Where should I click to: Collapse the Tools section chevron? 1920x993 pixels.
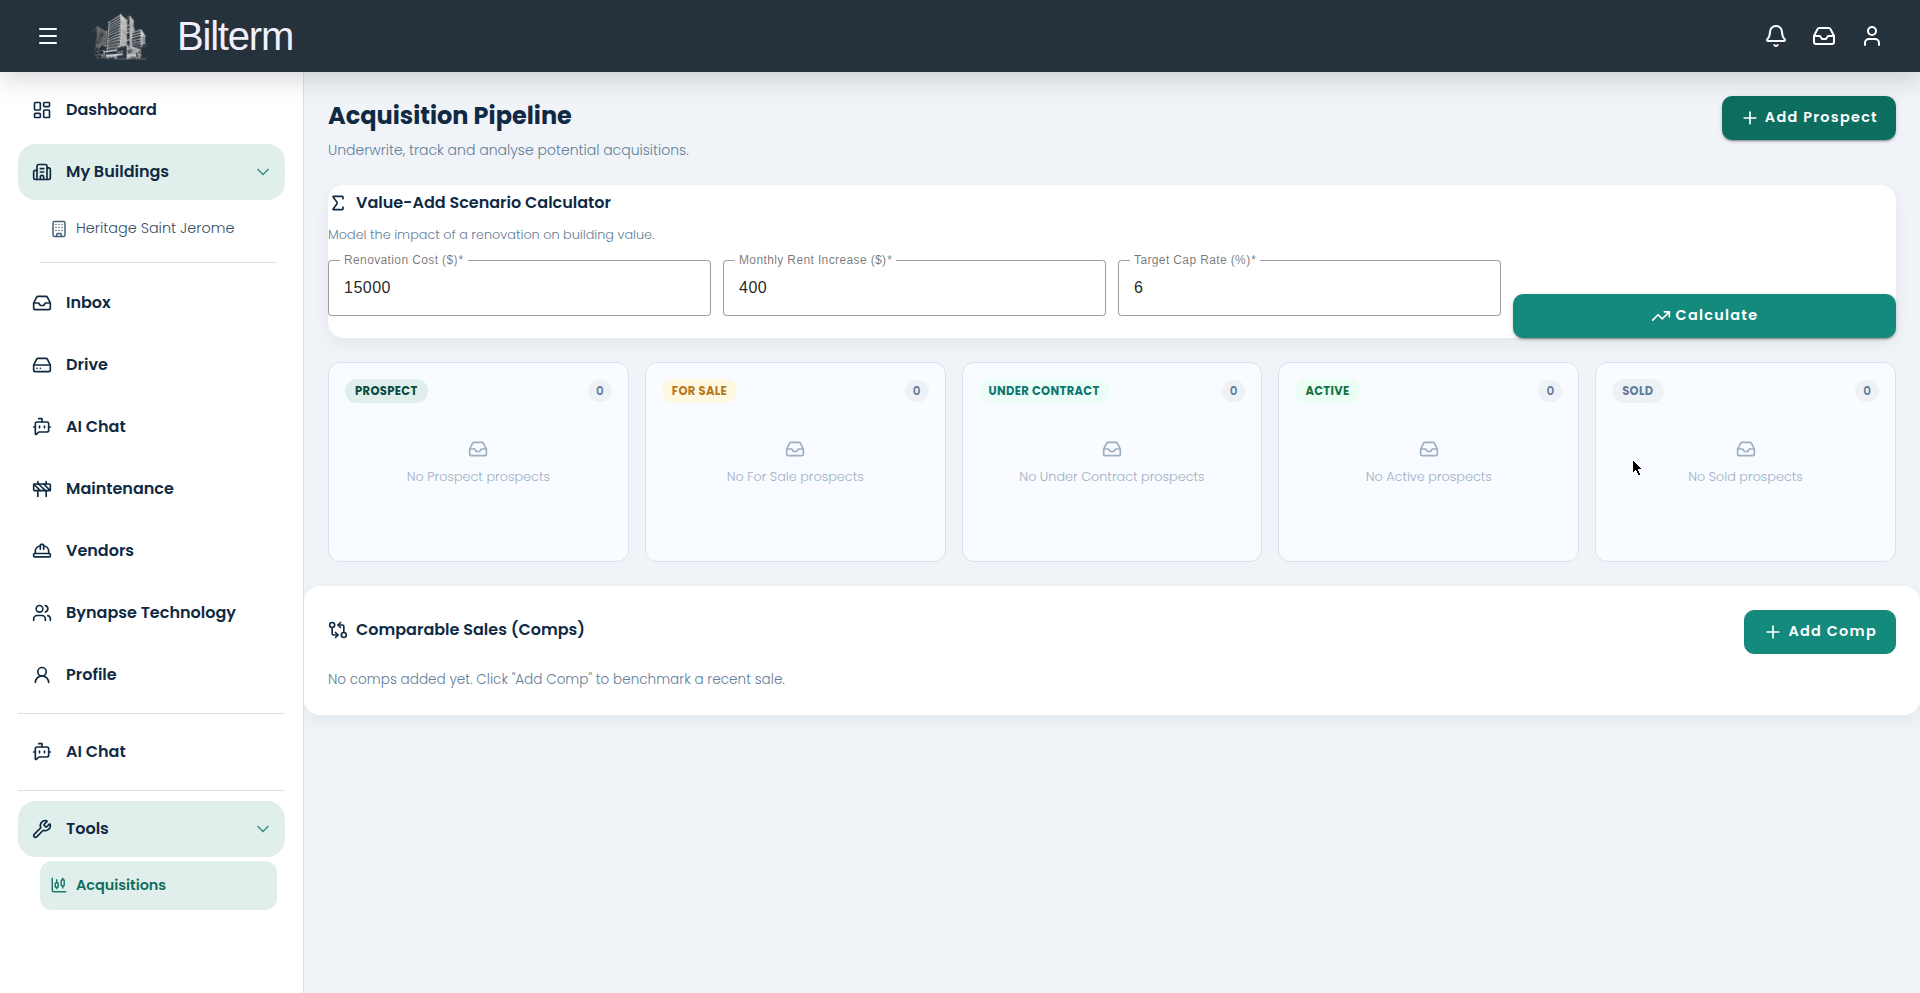[263, 829]
